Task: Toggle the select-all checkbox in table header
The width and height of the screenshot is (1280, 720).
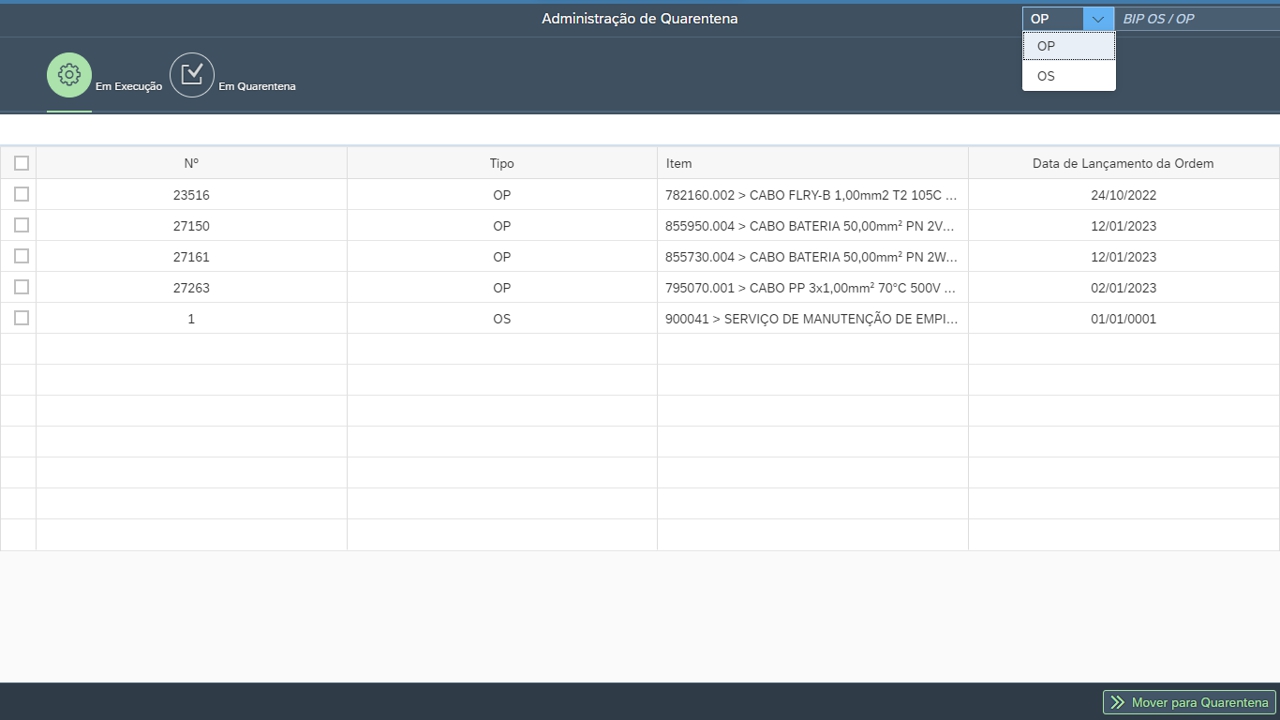Action: (21, 163)
